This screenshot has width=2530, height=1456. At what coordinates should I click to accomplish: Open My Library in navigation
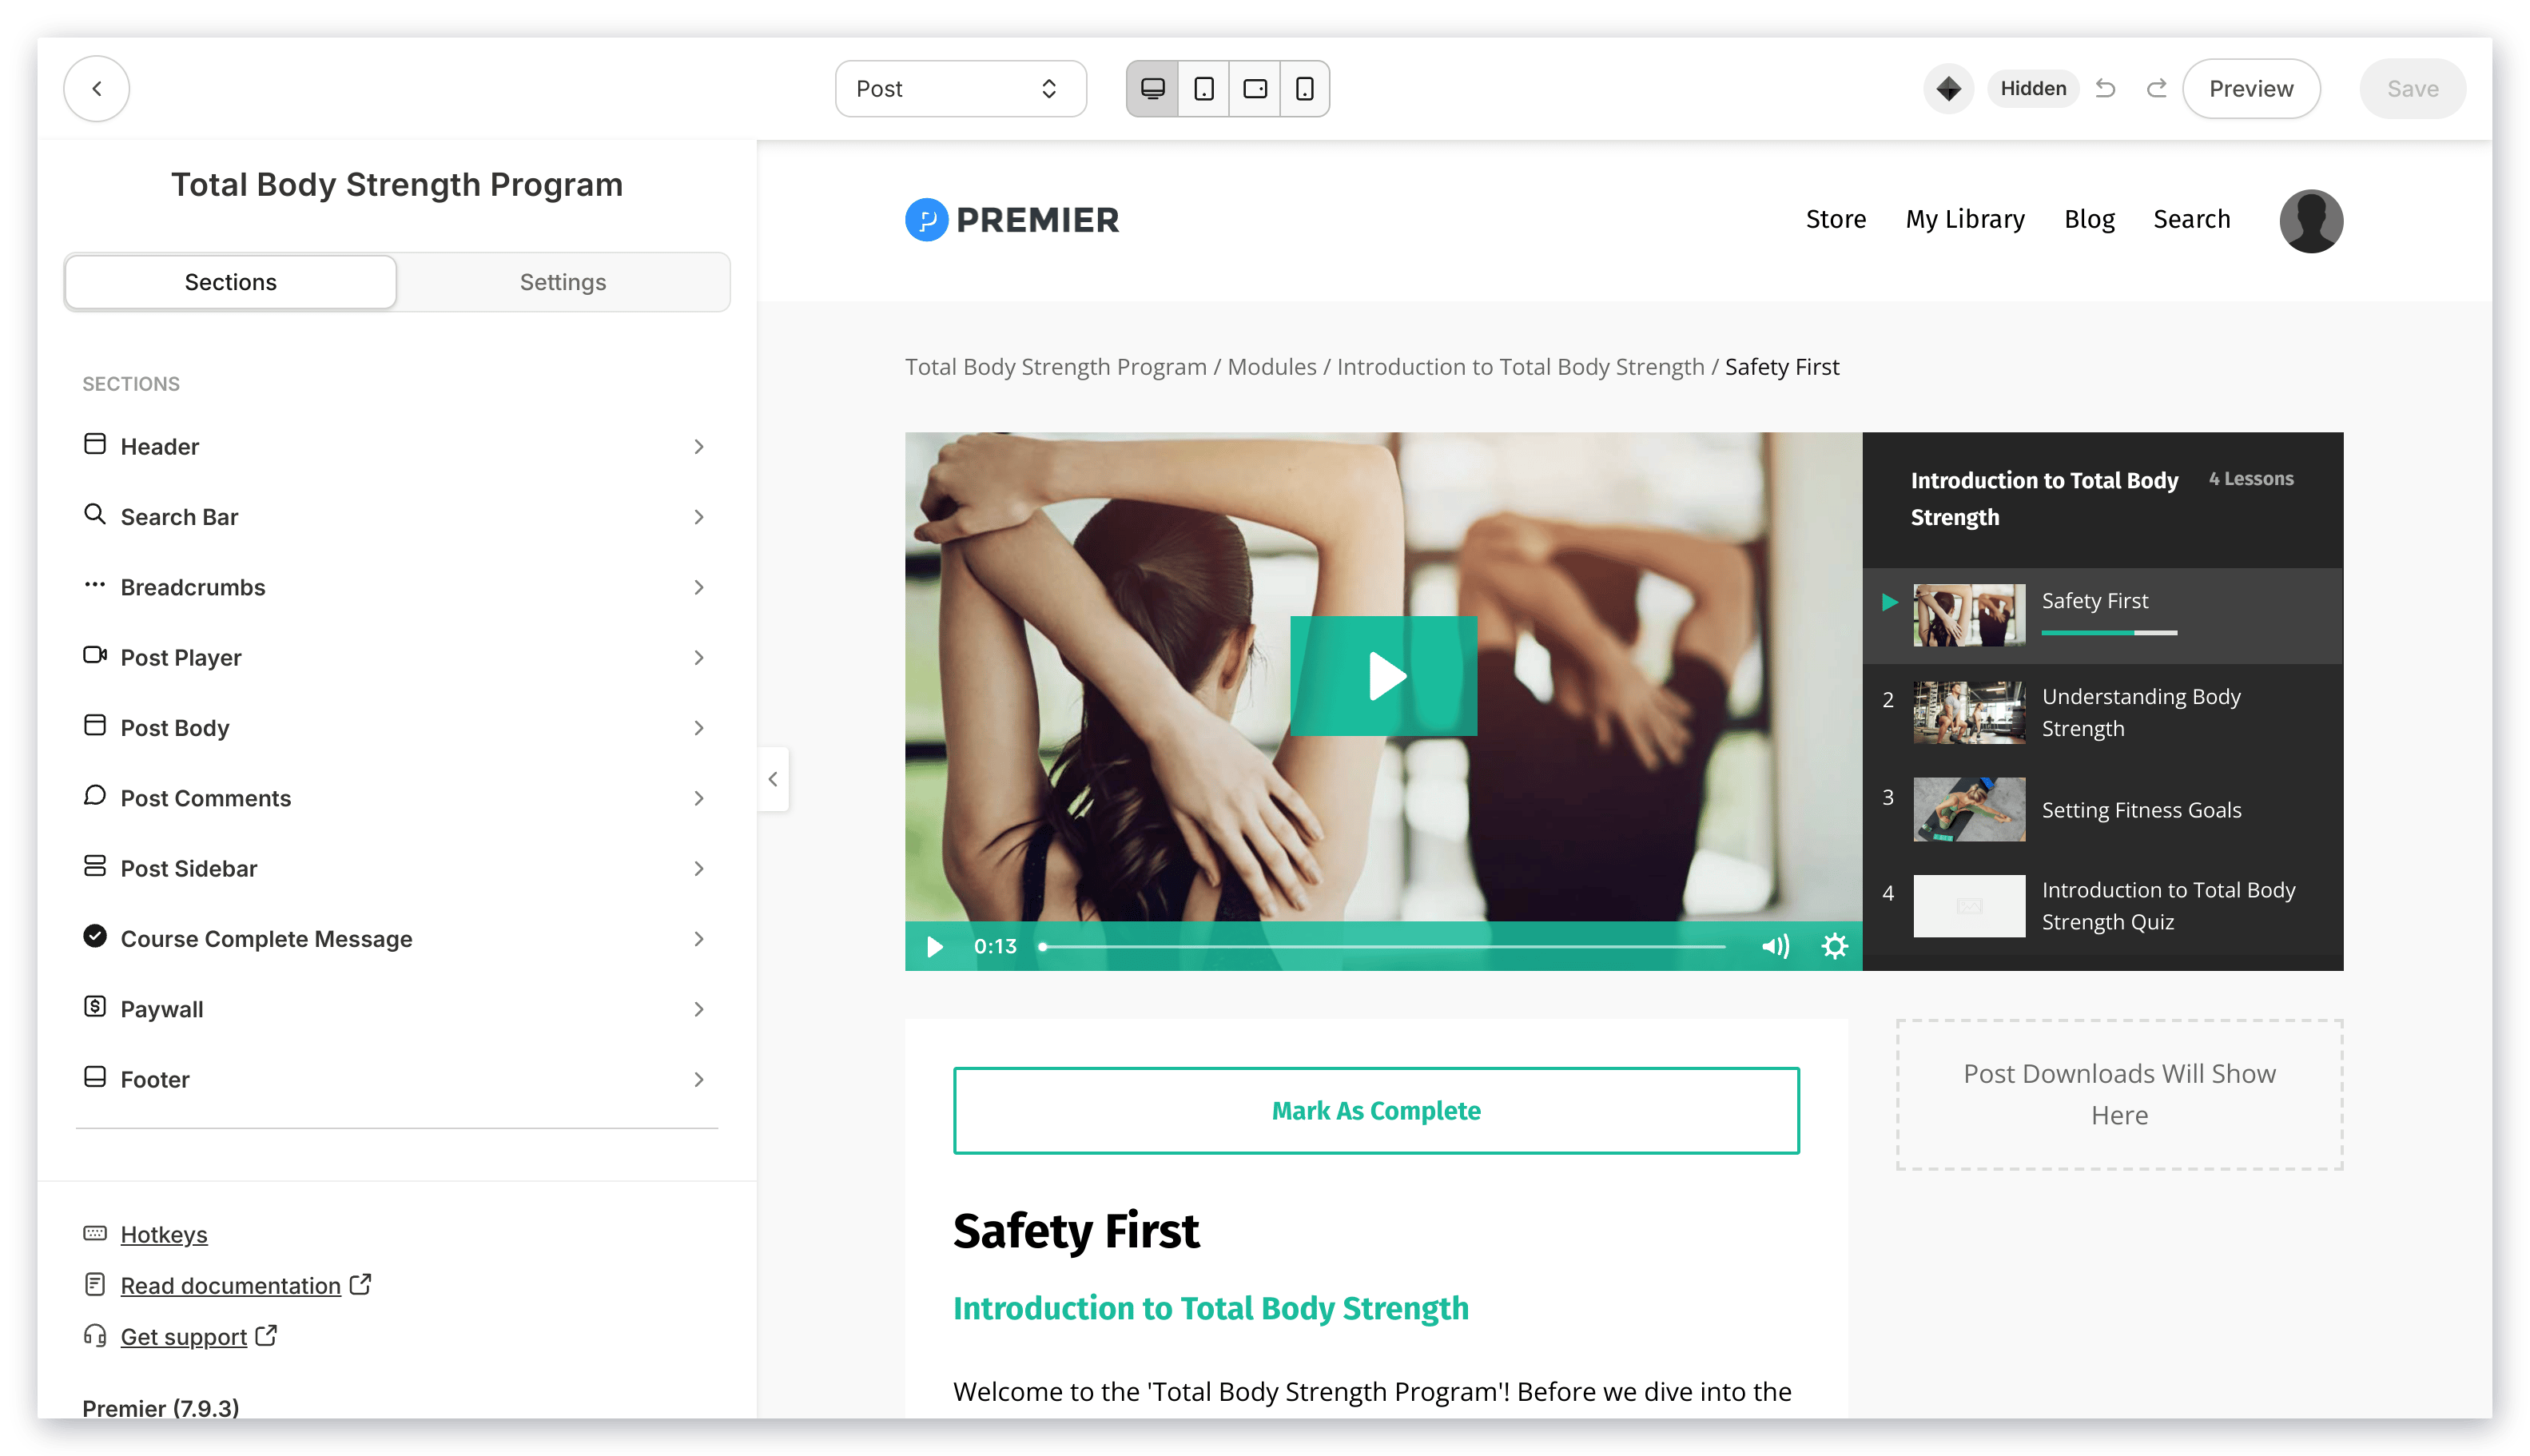[1964, 219]
